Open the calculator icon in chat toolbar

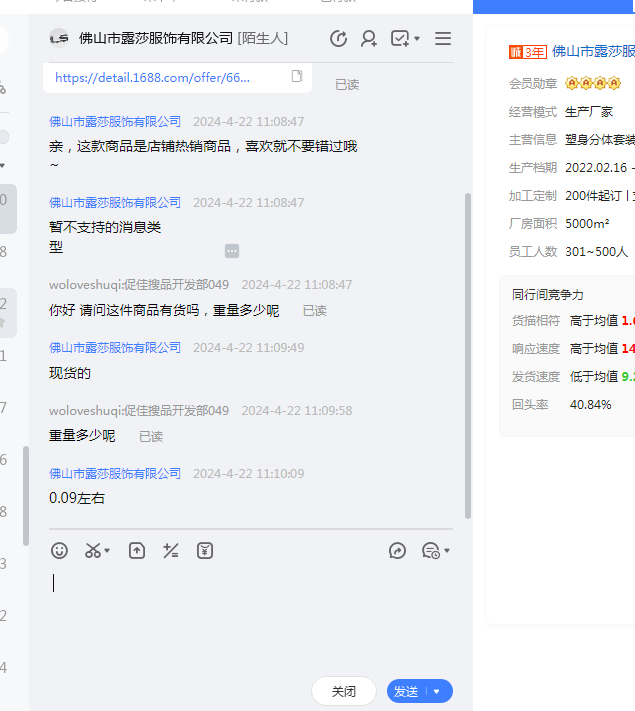[x=171, y=550]
